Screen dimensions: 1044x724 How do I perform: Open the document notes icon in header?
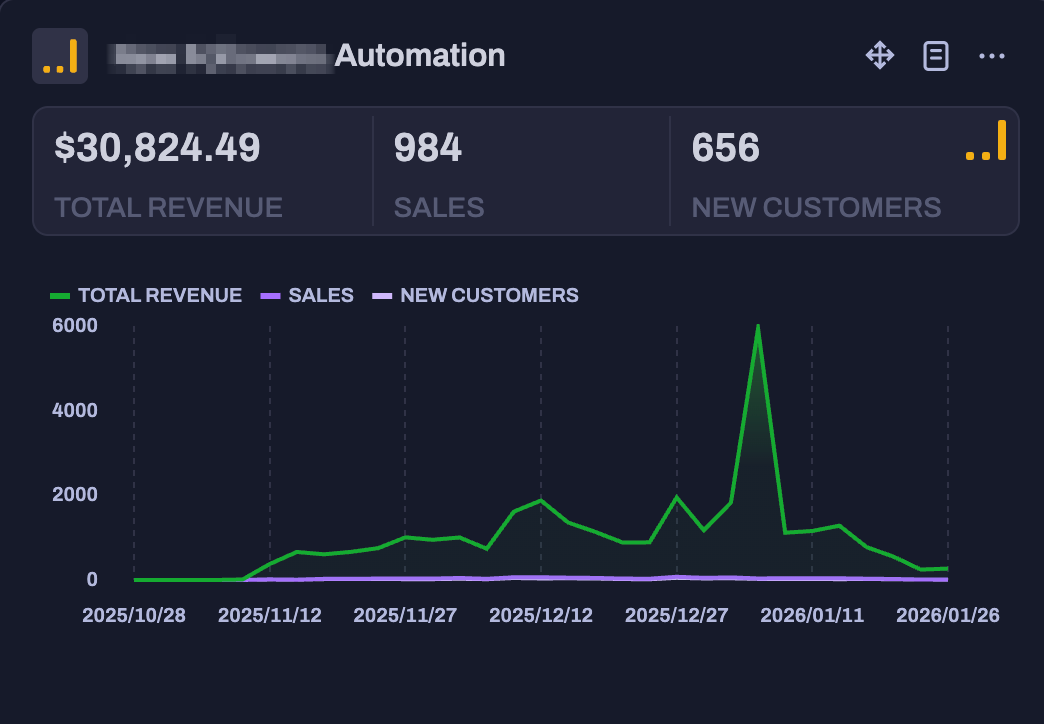(x=935, y=56)
